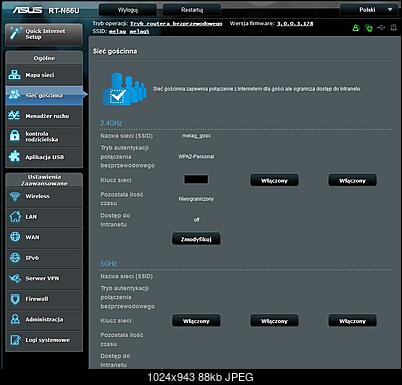The width and height of the screenshot is (402, 385).
Task: Click the USB status icon in header
Action: [381, 28]
